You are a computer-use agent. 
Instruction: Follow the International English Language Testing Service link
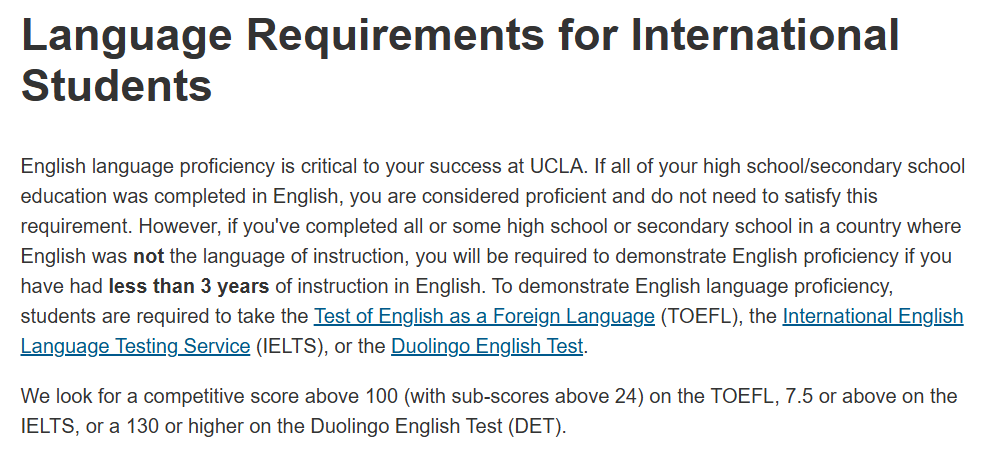point(872,317)
